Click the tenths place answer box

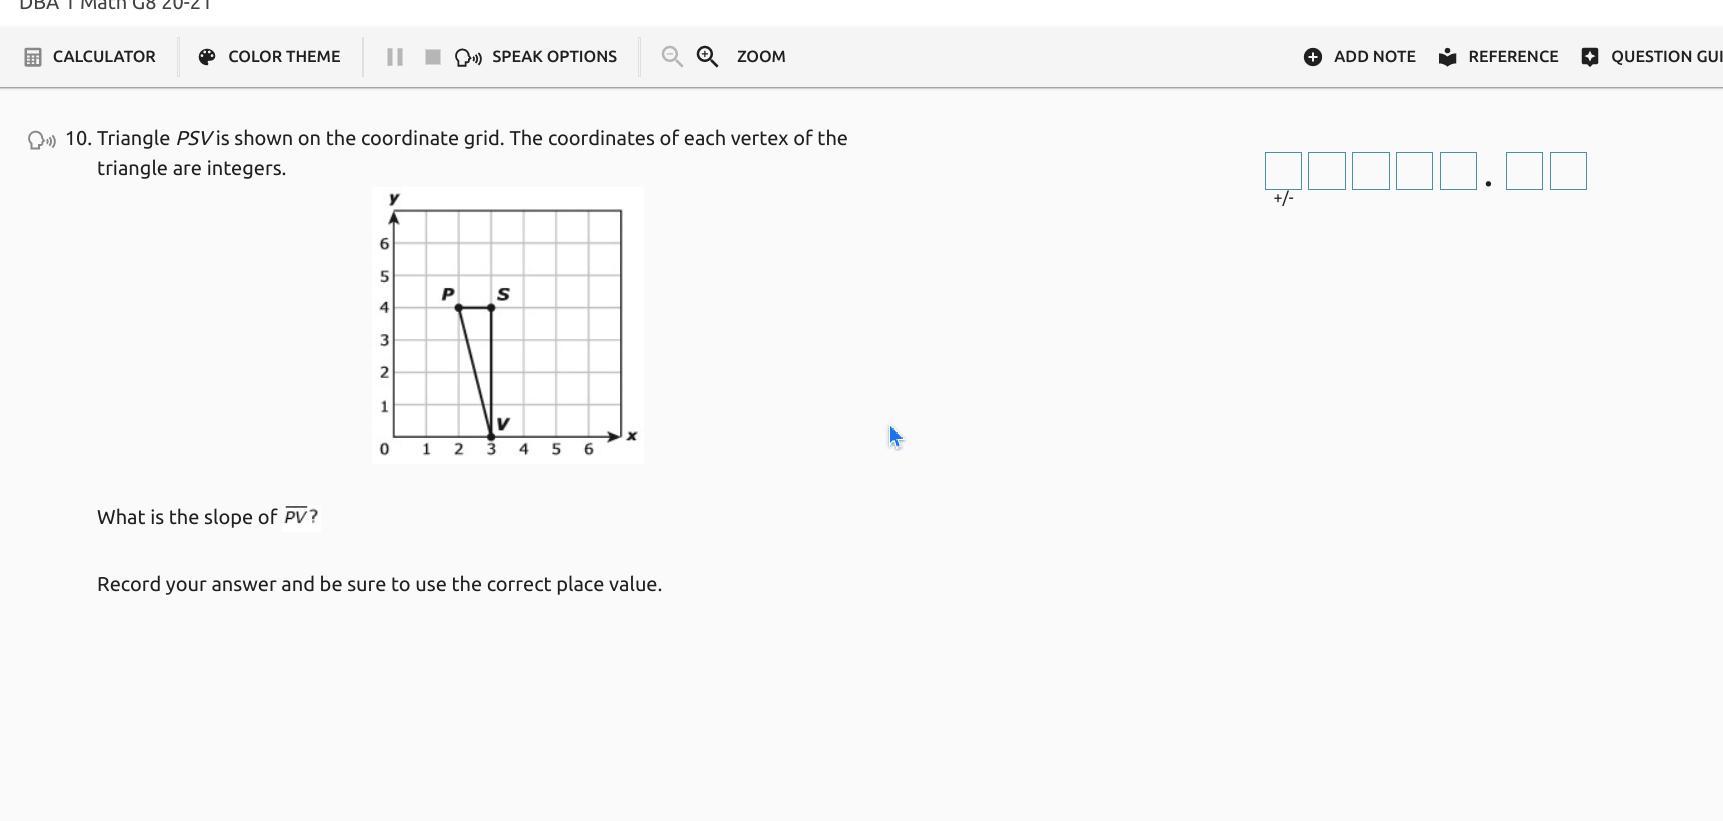click(1524, 171)
